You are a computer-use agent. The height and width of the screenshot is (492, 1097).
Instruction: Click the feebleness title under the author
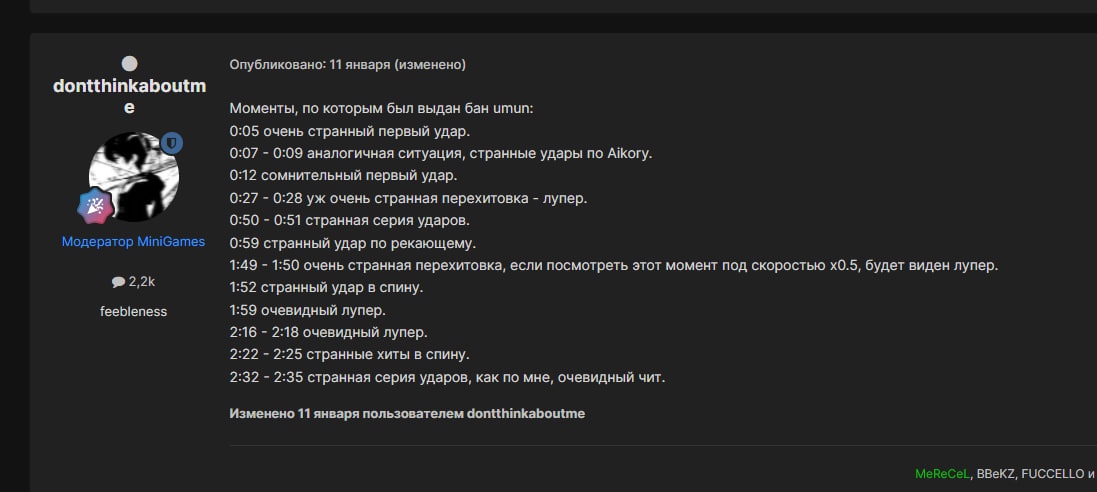[x=133, y=311]
